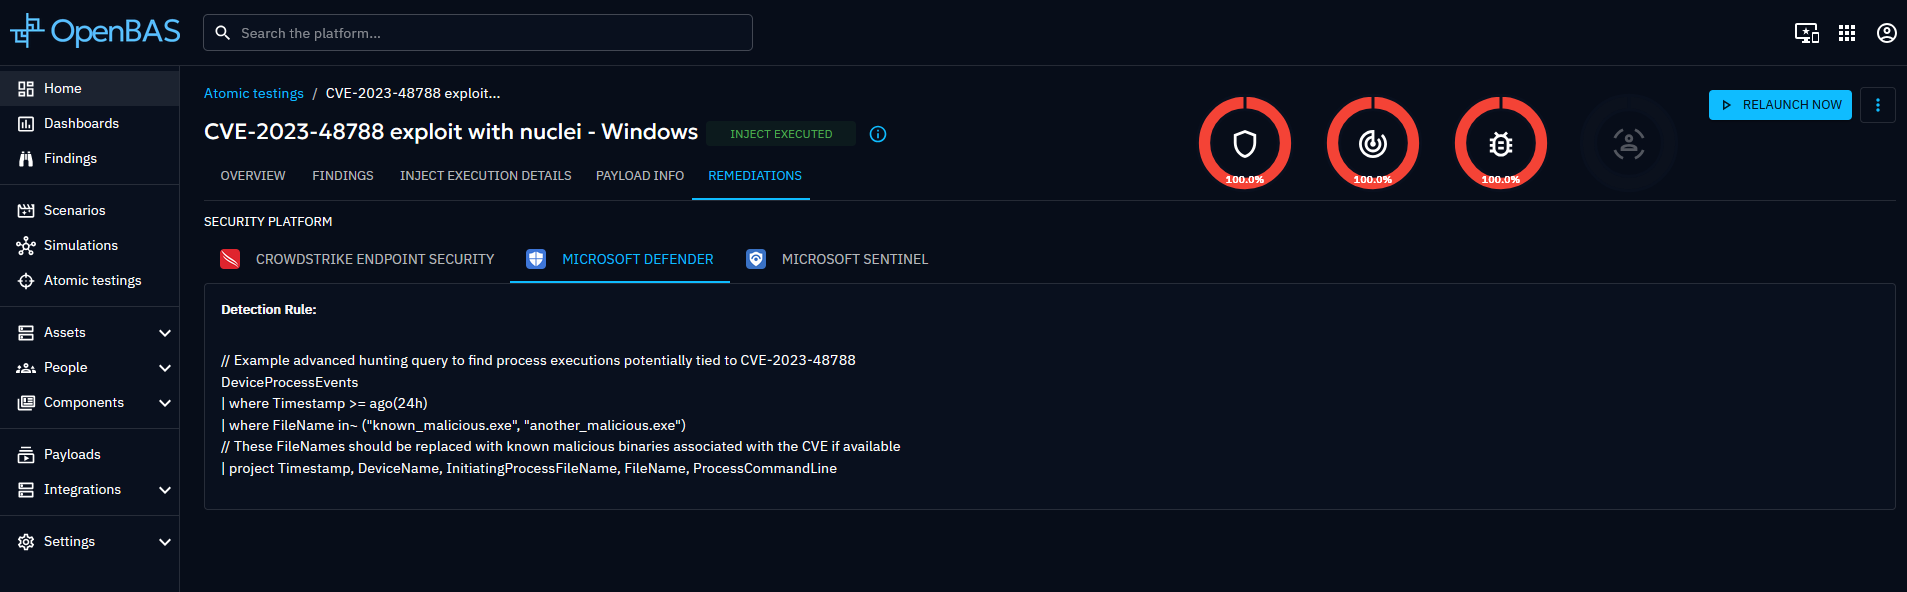Open the user account profile icon
This screenshot has width=1907, height=592.
1886,33
